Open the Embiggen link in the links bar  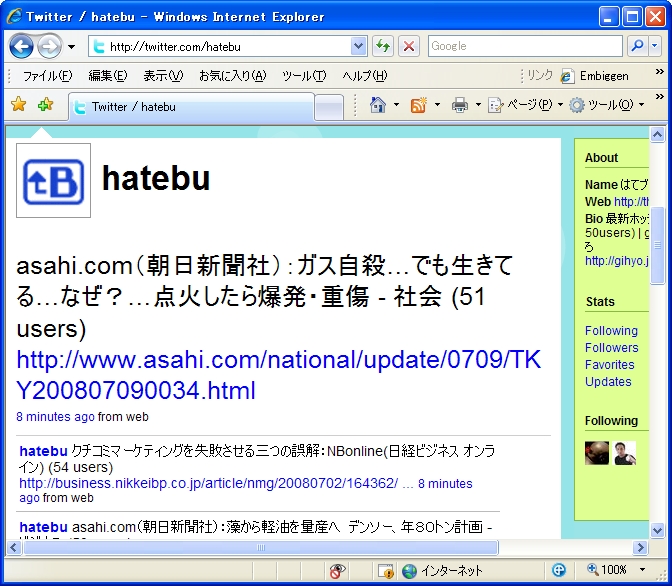coord(595,76)
